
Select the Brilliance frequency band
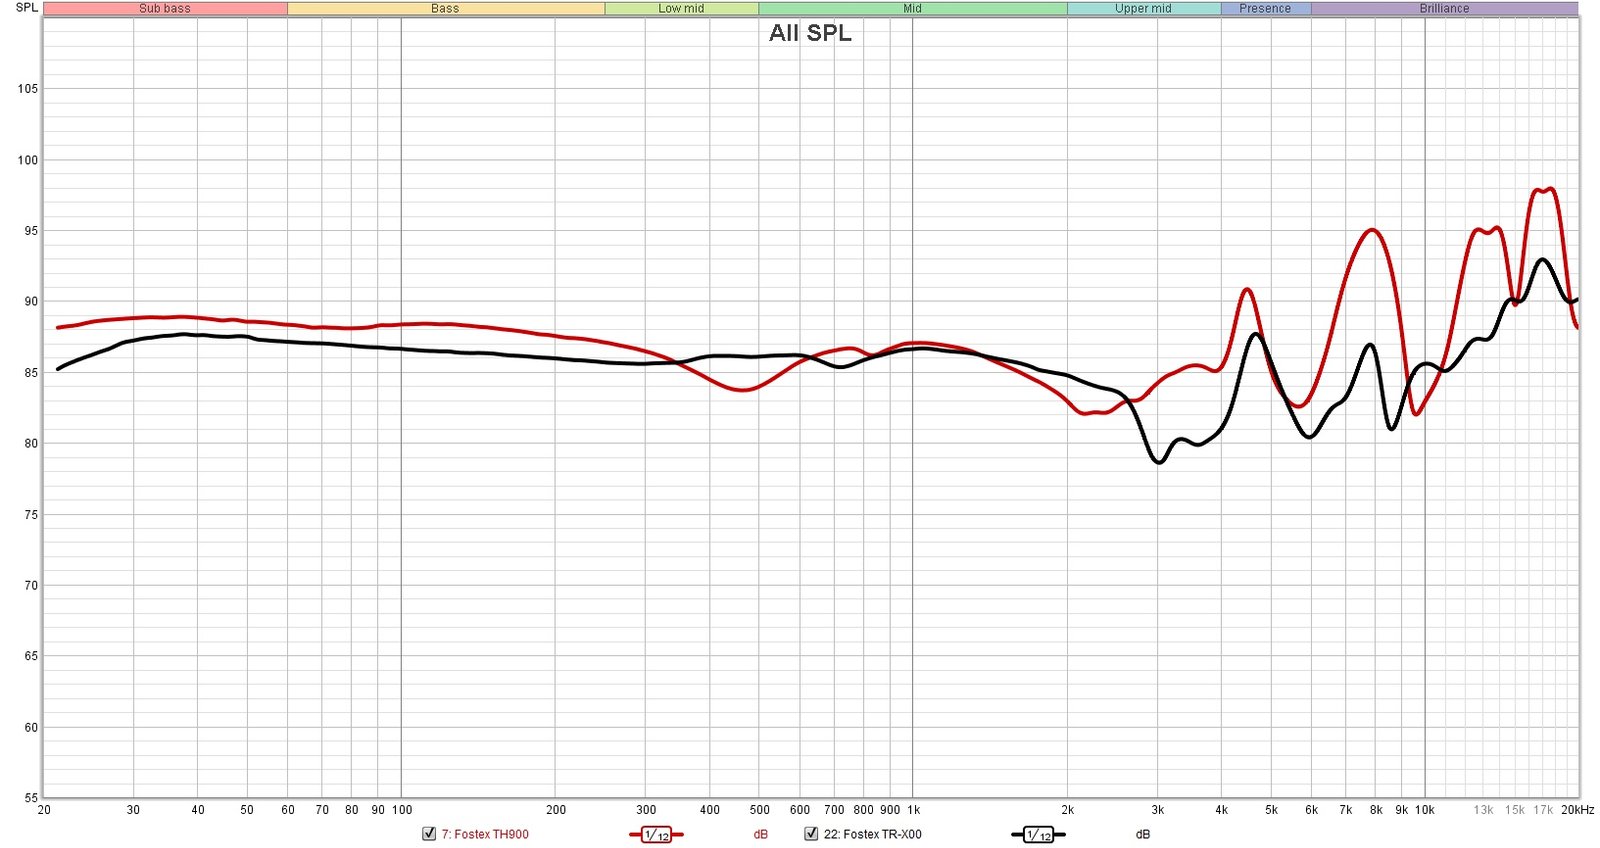[1444, 8]
